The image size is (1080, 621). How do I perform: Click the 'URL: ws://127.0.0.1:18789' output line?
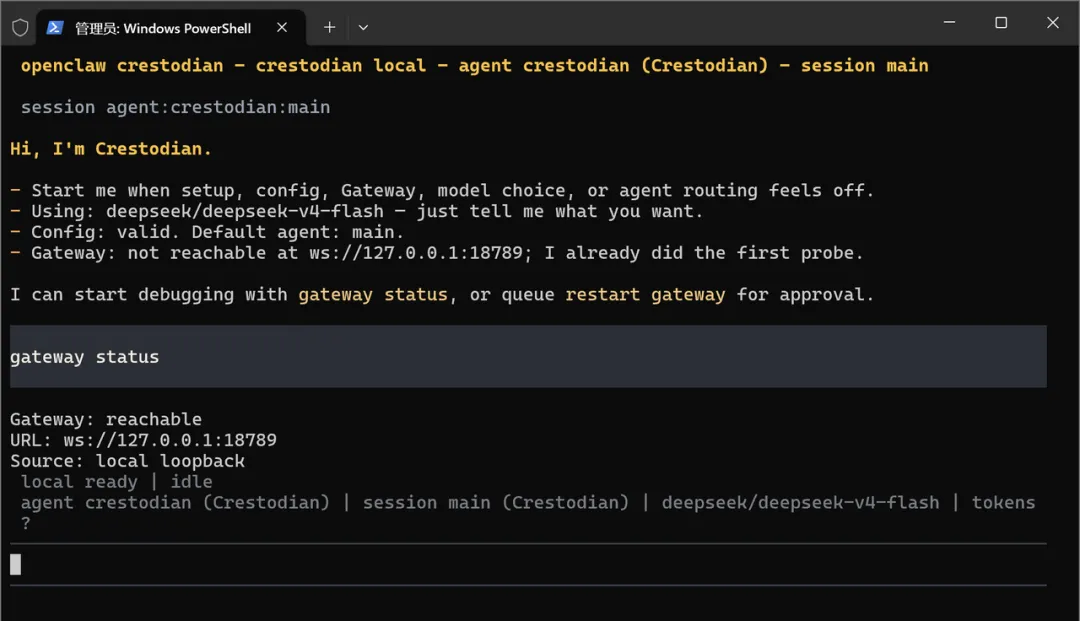[143, 440]
